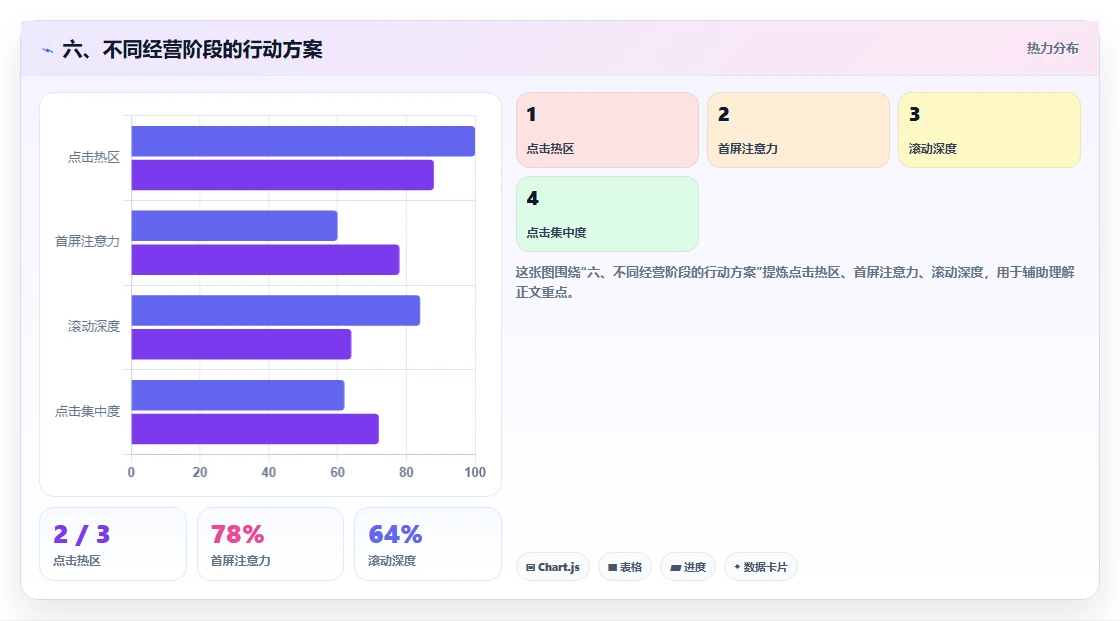Click the purple 滚动深度 bar
This screenshot has width=1120, height=621.
tap(241, 344)
